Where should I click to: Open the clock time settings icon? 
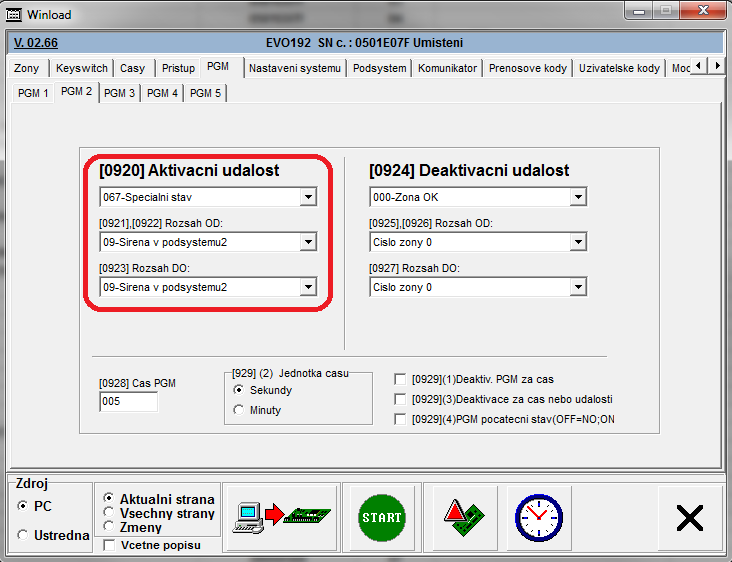[x=538, y=518]
